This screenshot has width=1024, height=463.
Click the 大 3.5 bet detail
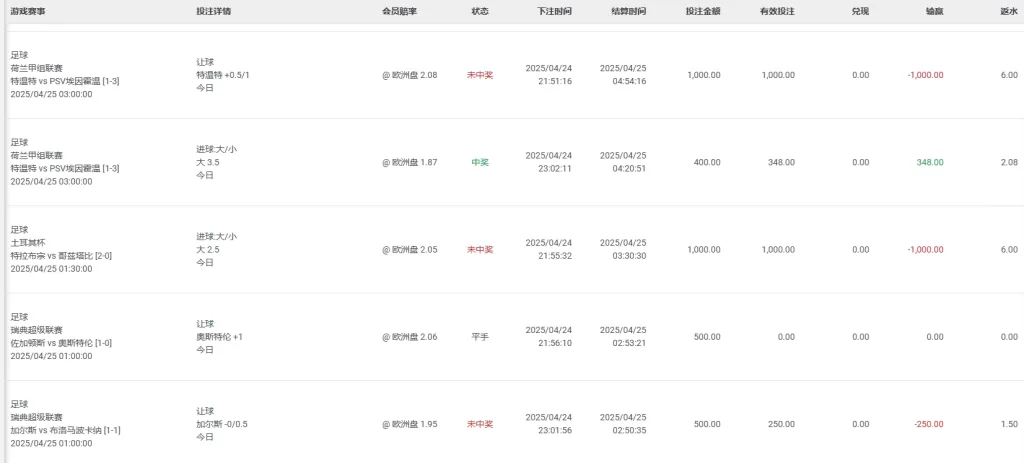tap(208, 162)
